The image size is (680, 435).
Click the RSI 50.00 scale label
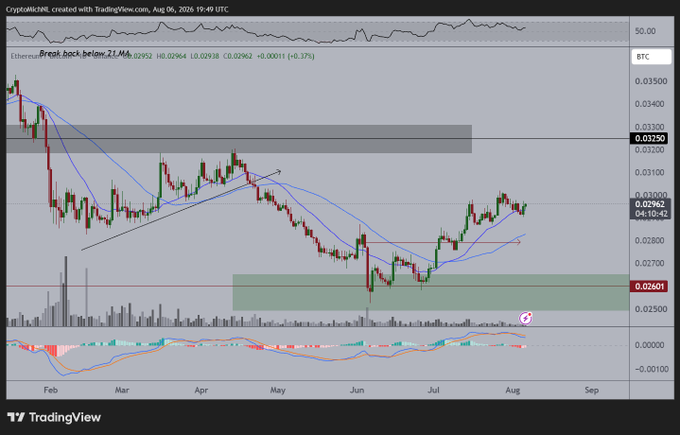tap(645, 31)
